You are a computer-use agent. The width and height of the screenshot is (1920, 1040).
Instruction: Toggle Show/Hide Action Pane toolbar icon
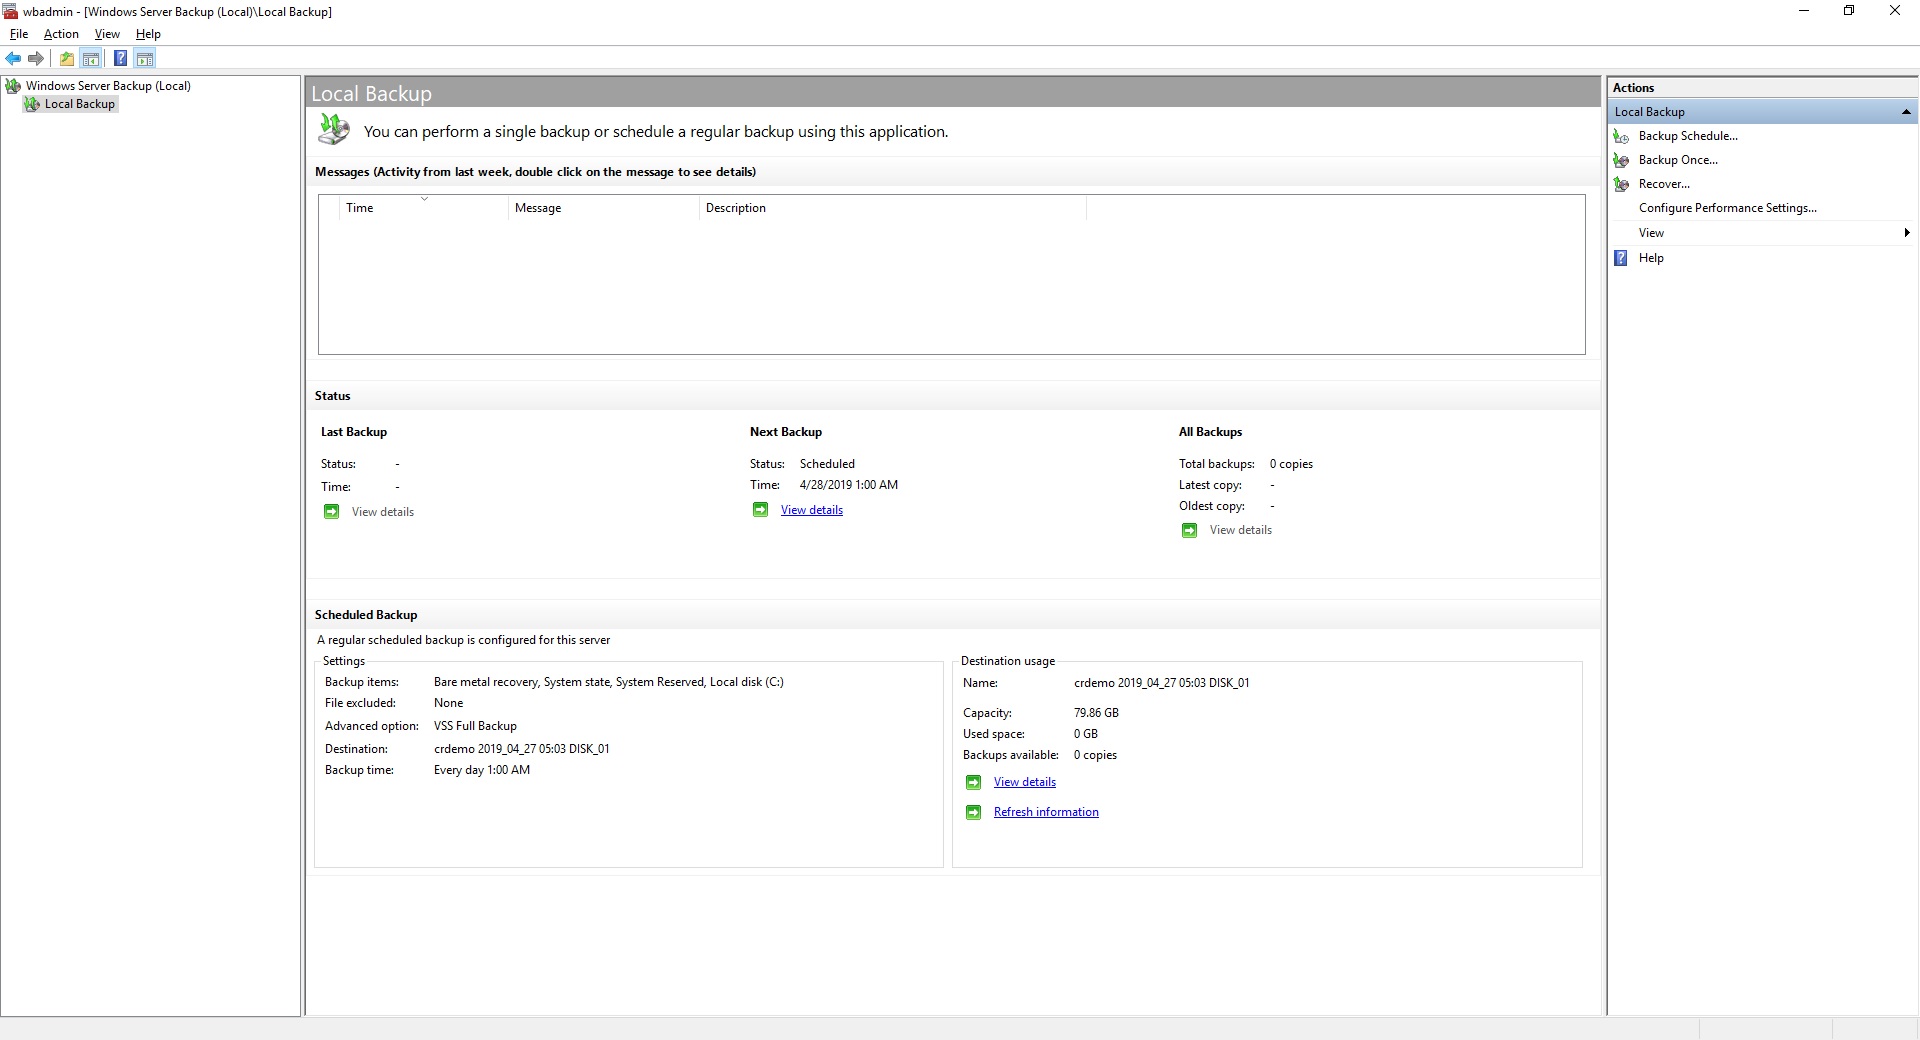click(145, 59)
